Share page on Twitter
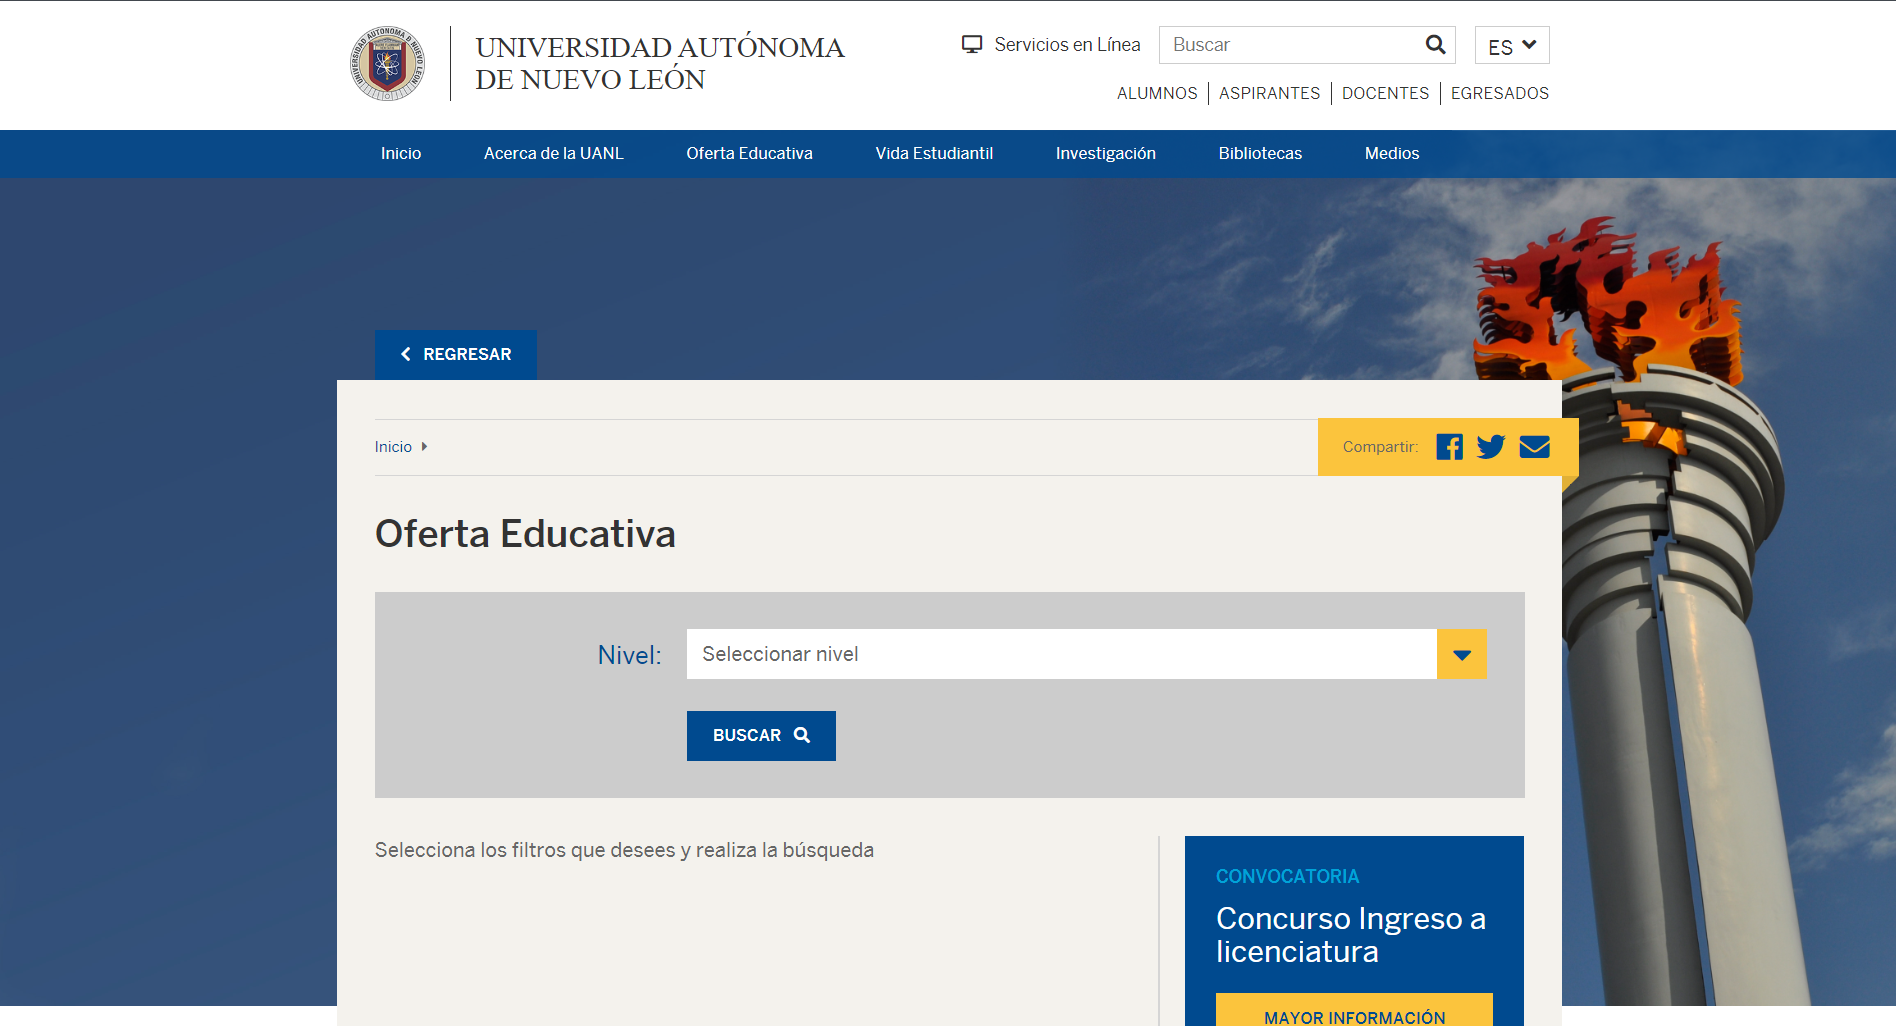 pos(1491,447)
